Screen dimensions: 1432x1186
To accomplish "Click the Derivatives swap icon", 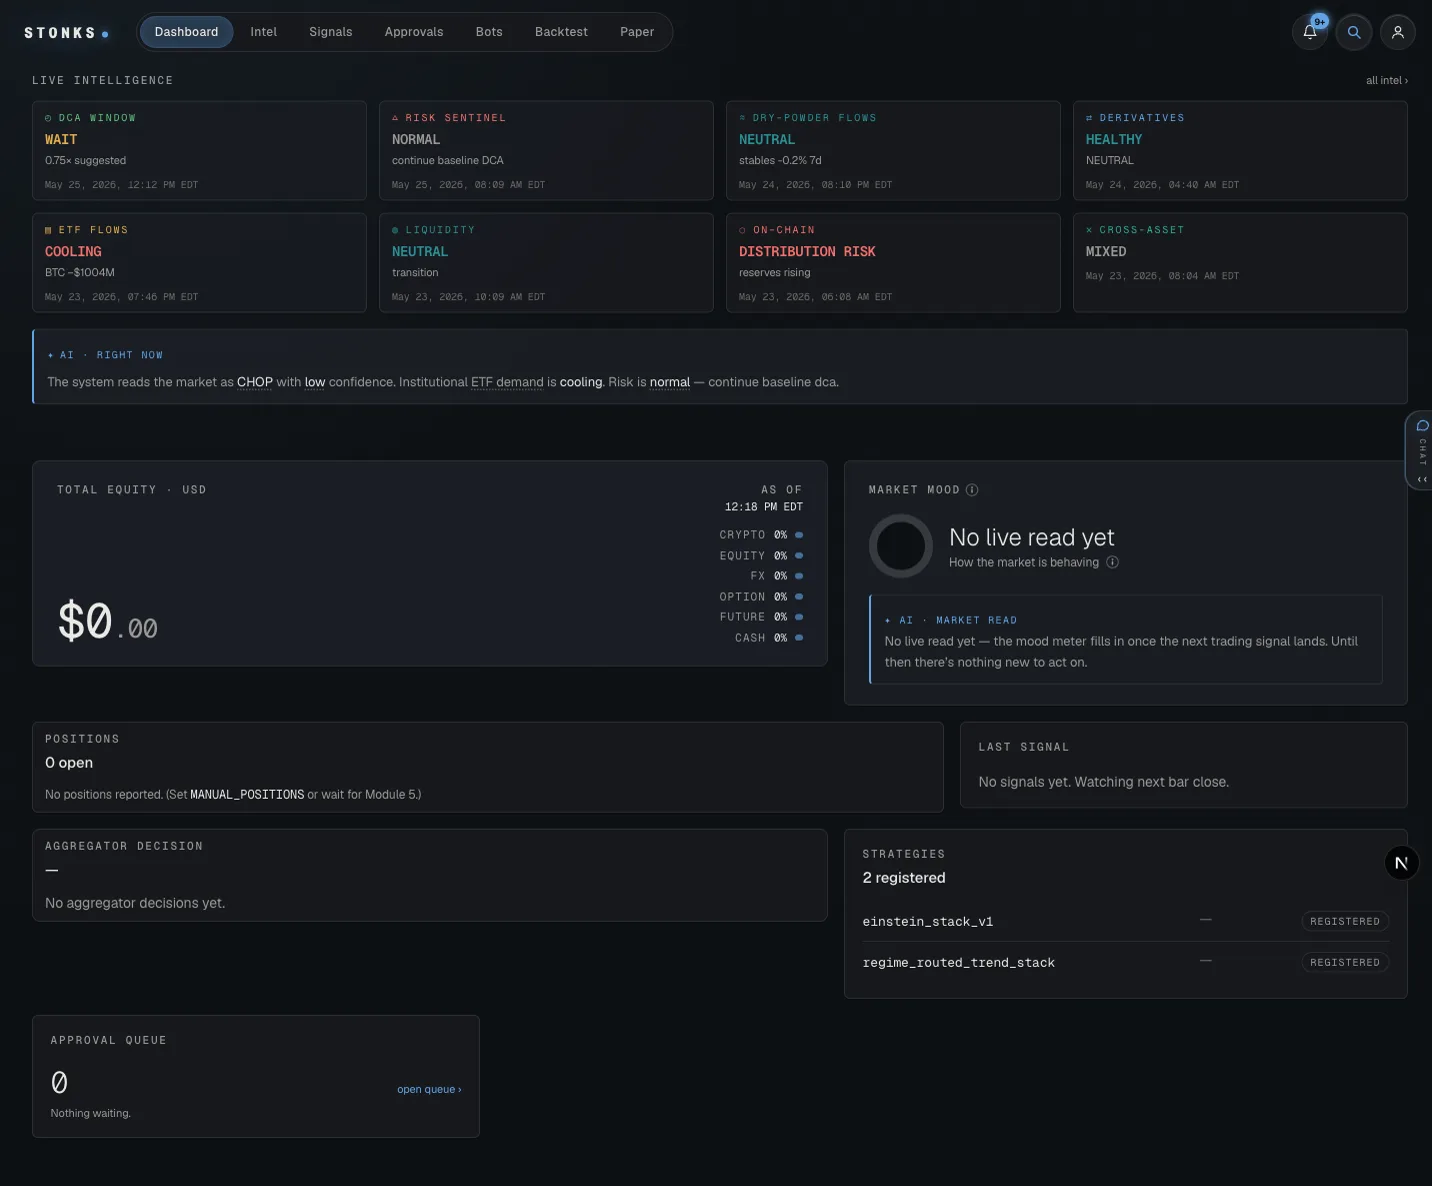I will [x=1089, y=118].
